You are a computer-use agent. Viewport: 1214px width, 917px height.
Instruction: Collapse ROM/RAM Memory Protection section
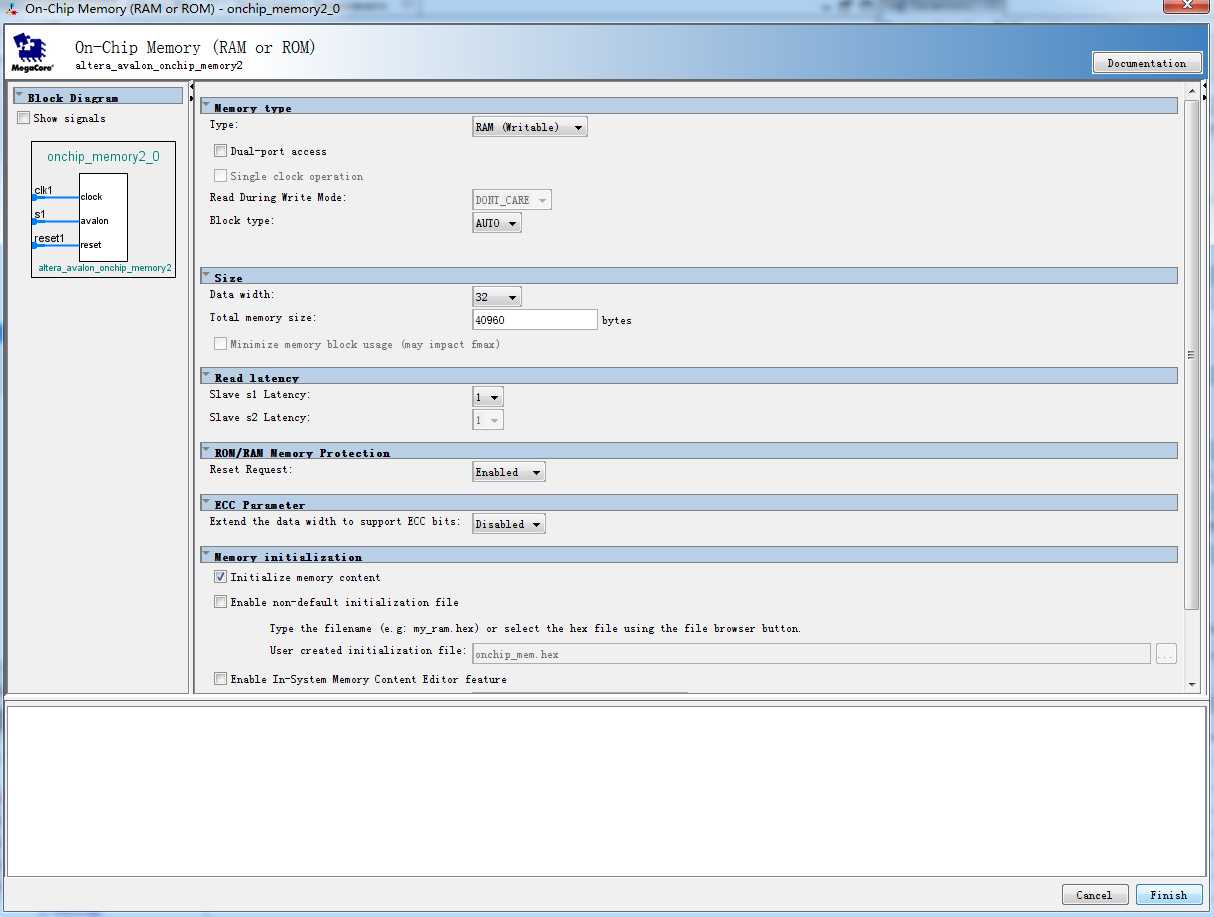coord(206,450)
